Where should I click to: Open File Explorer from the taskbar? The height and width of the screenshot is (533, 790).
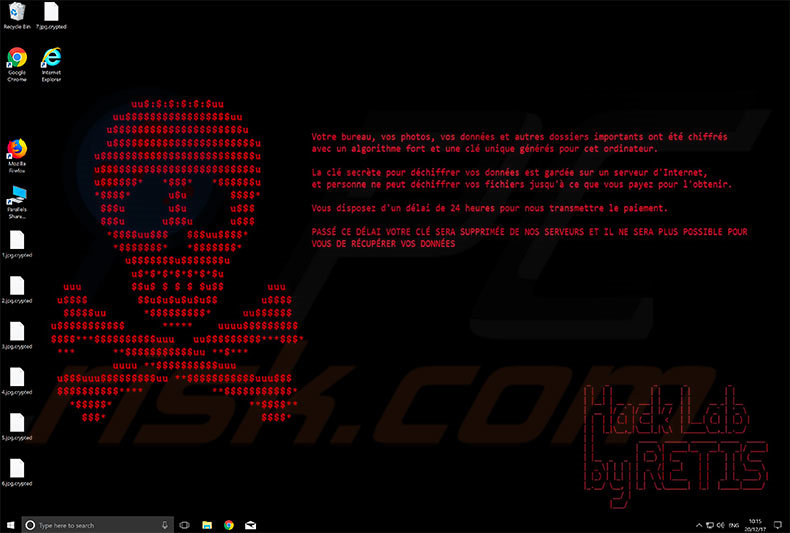click(x=207, y=525)
